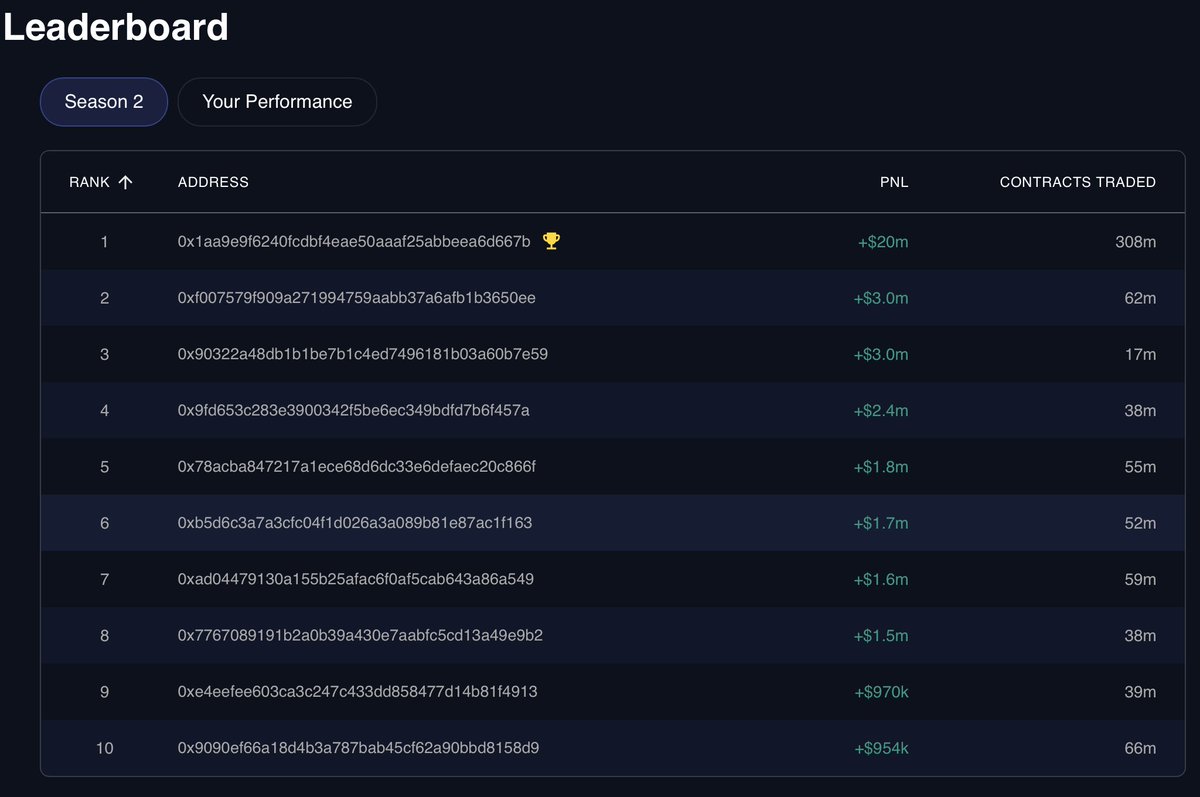Click the +$3.0m PNL in rank 3 row
The height and width of the screenshot is (797, 1200).
click(x=881, y=354)
